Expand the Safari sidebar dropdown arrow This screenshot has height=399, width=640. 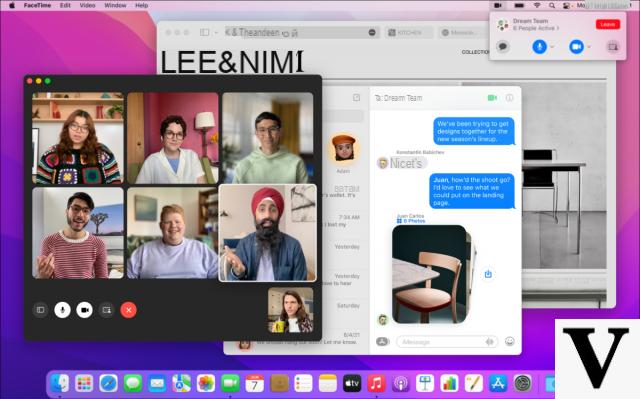pos(216,32)
